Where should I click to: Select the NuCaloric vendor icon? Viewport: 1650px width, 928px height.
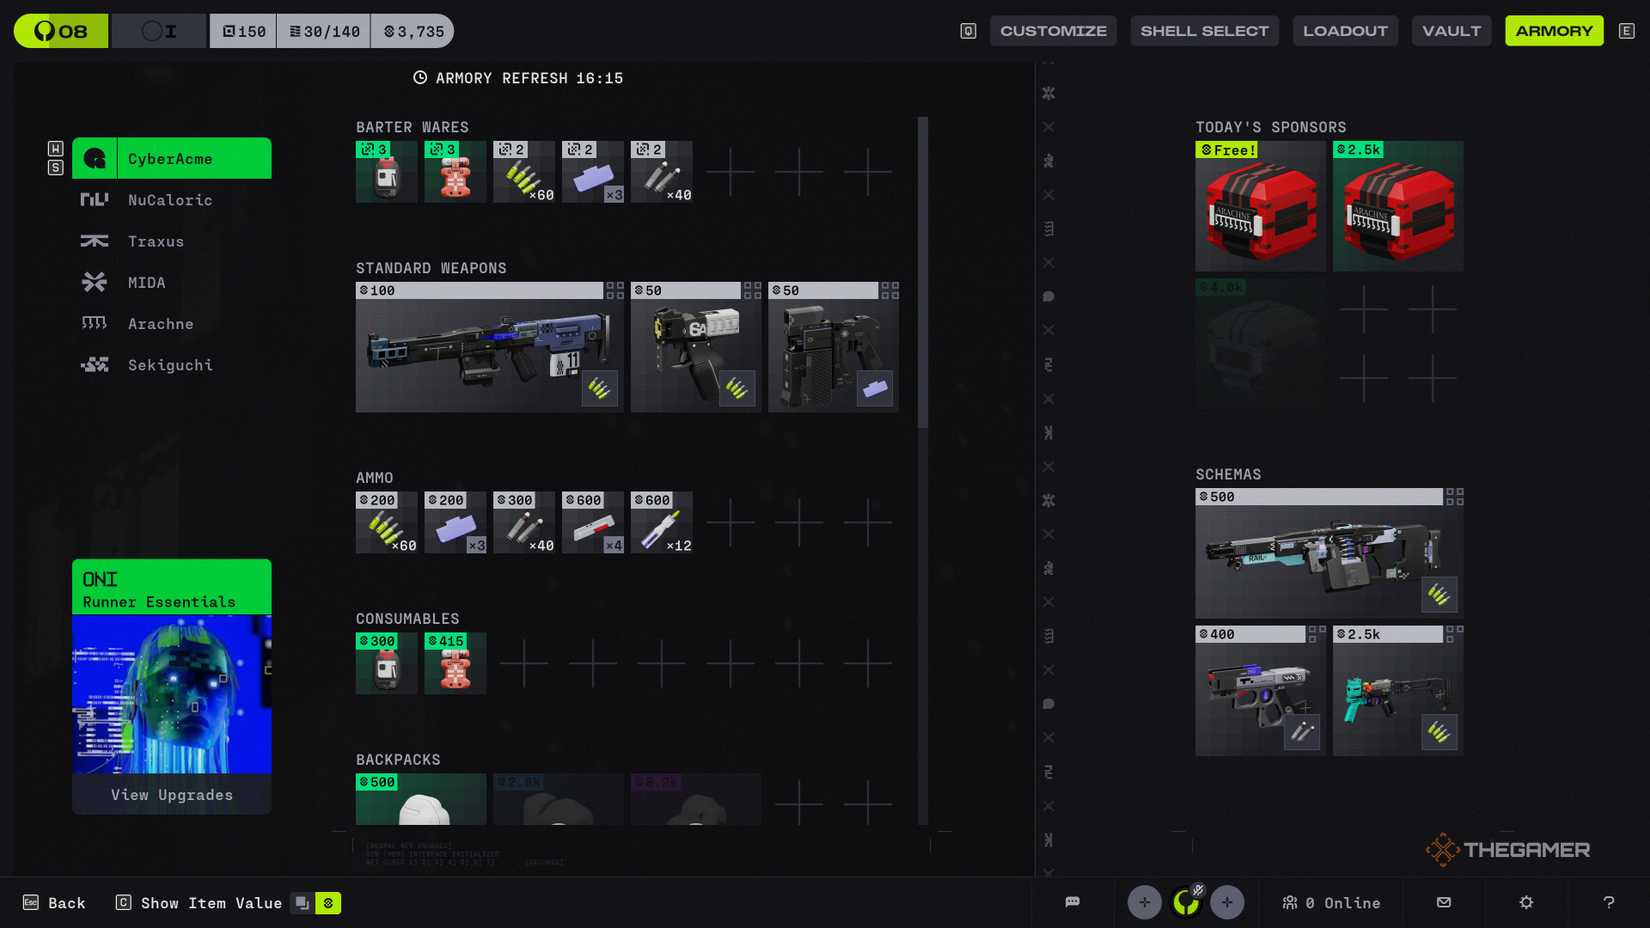point(93,199)
